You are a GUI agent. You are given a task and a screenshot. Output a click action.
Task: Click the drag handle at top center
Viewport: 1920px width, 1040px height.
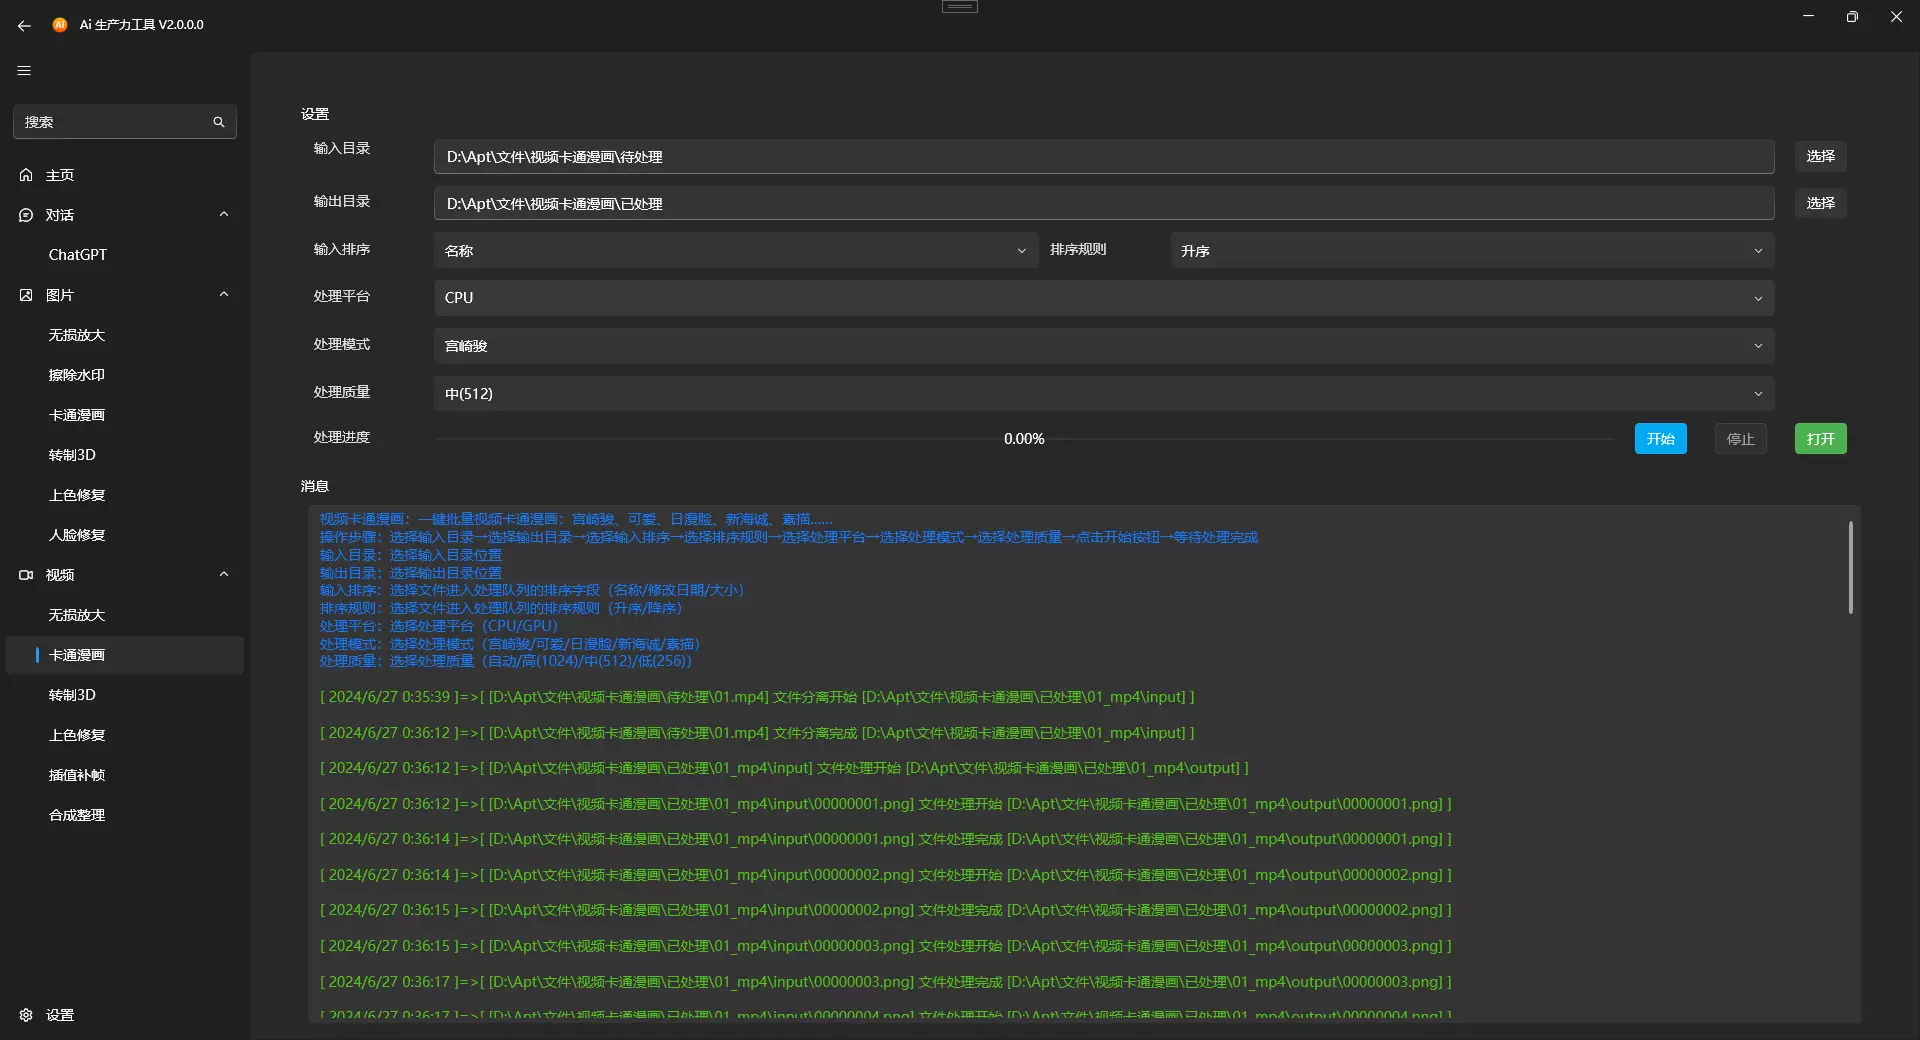coord(960,7)
